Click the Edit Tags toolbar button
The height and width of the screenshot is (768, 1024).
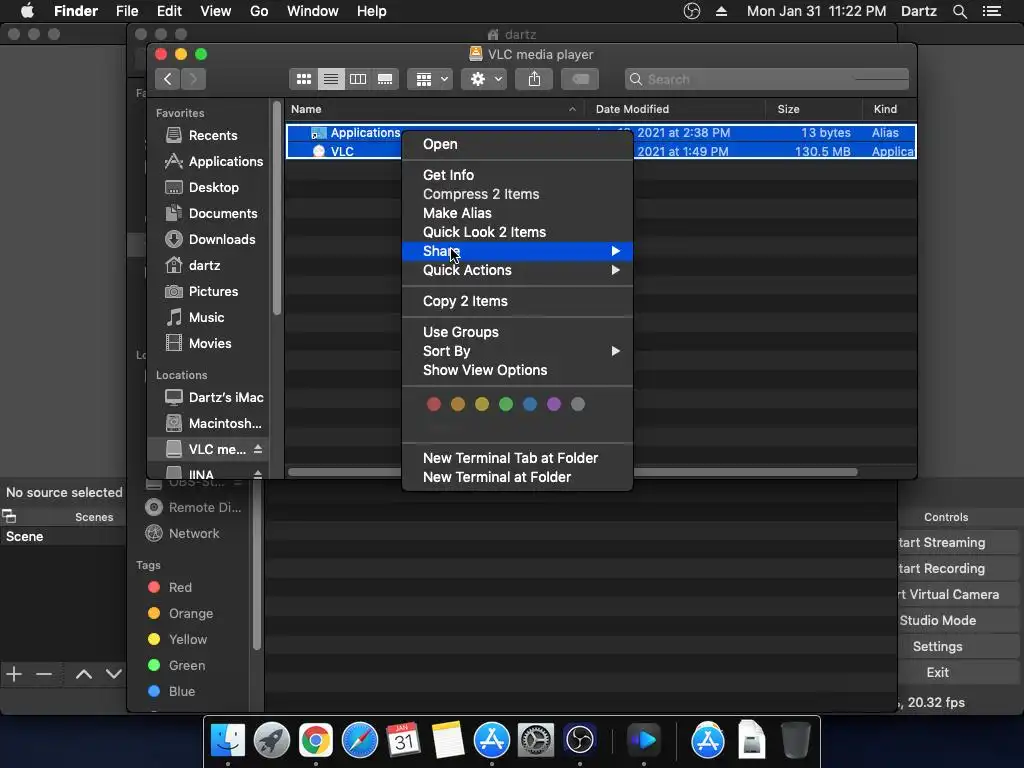click(x=580, y=79)
